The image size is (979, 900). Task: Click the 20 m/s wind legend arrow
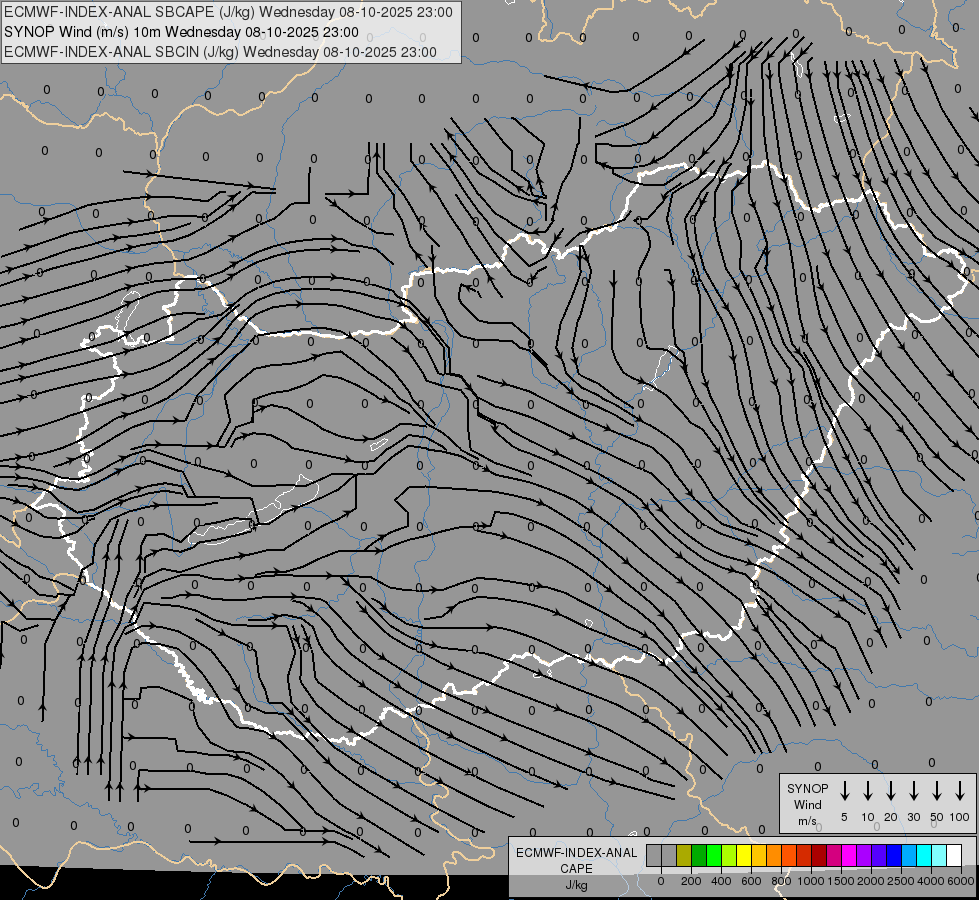coord(891,791)
